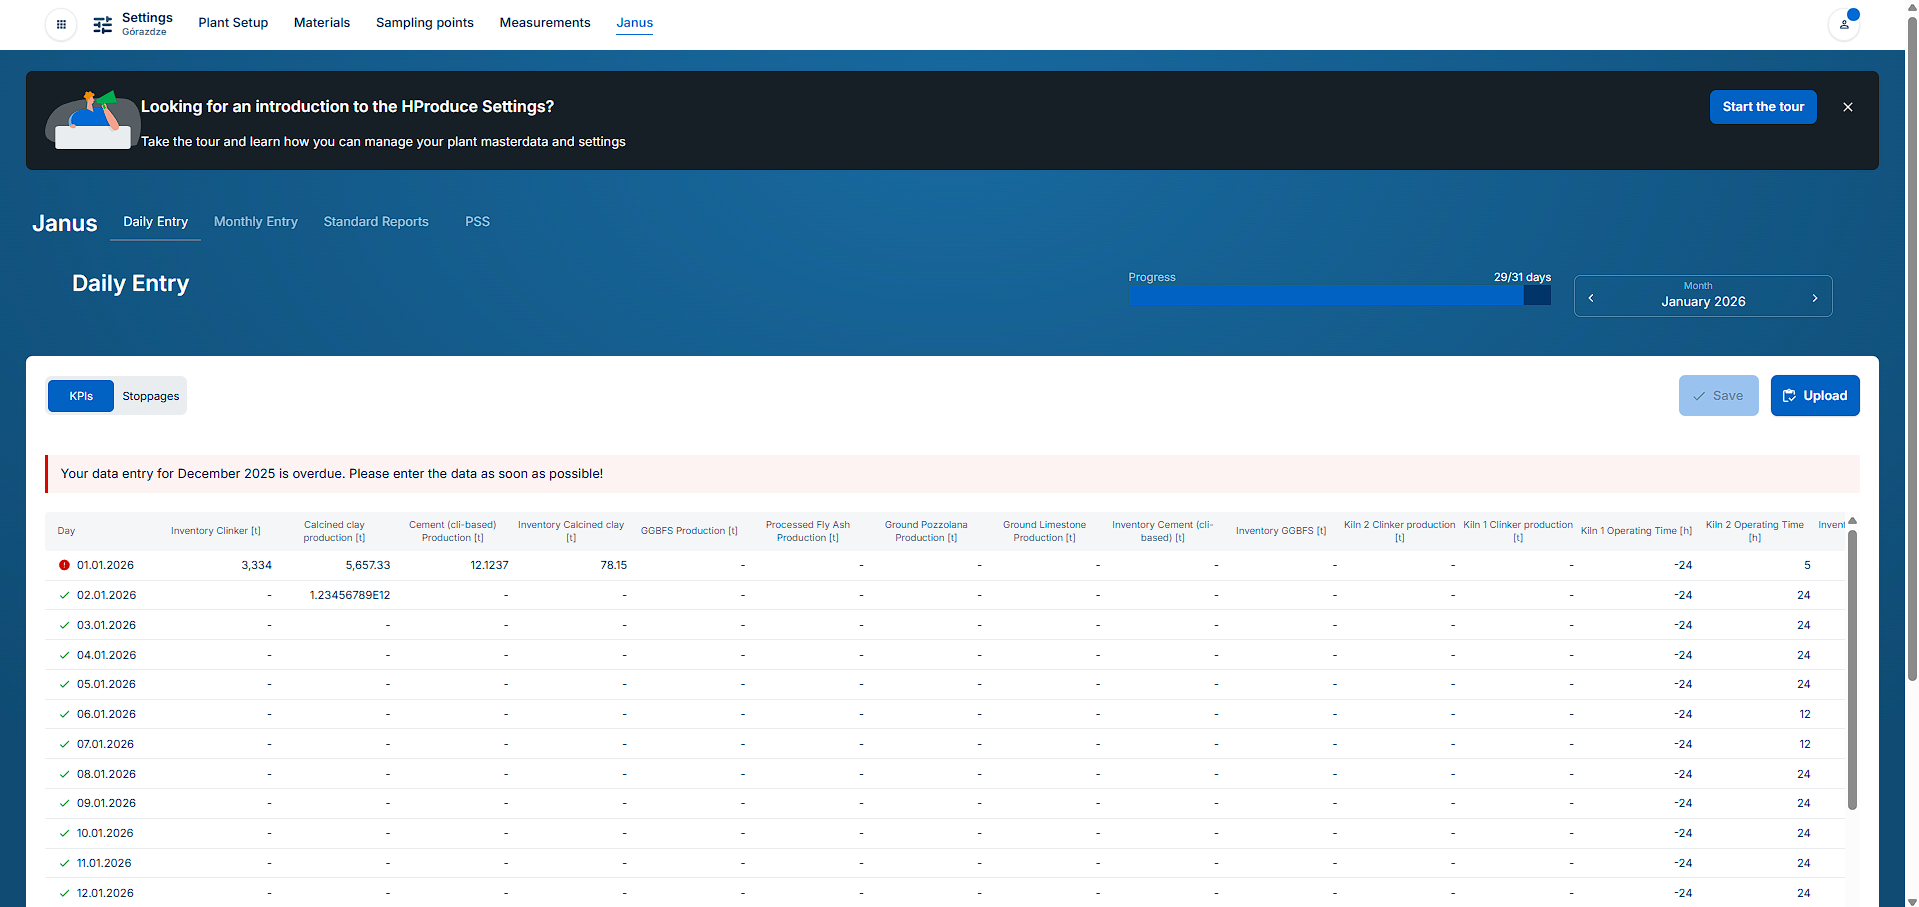
Task: Switch to the Stoppages view
Action: (151, 396)
